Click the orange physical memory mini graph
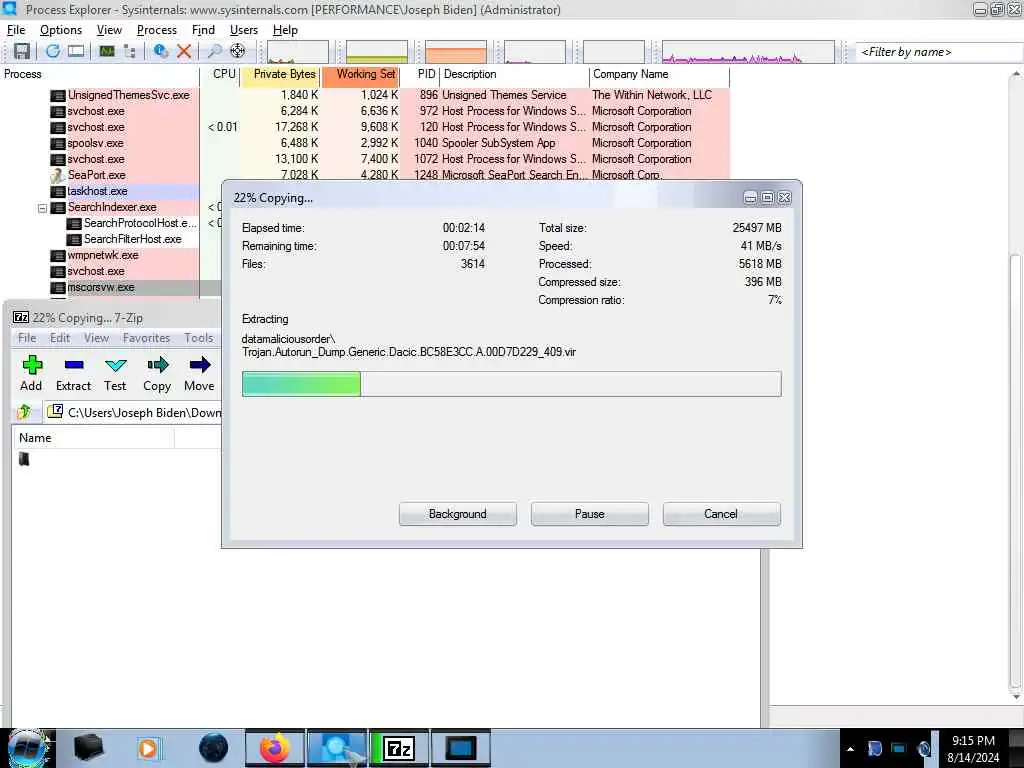Image resolution: width=1024 pixels, height=768 pixels. (x=456, y=52)
